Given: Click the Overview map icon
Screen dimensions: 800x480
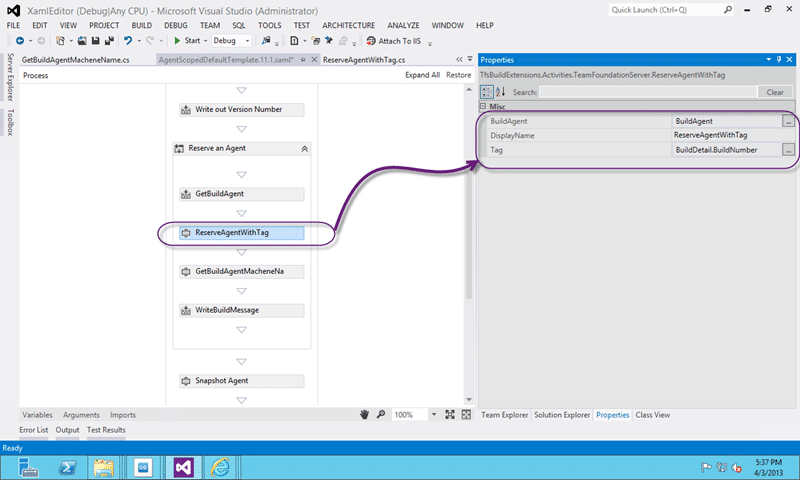Looking at the screenshot, I should (x=466, y=415).
